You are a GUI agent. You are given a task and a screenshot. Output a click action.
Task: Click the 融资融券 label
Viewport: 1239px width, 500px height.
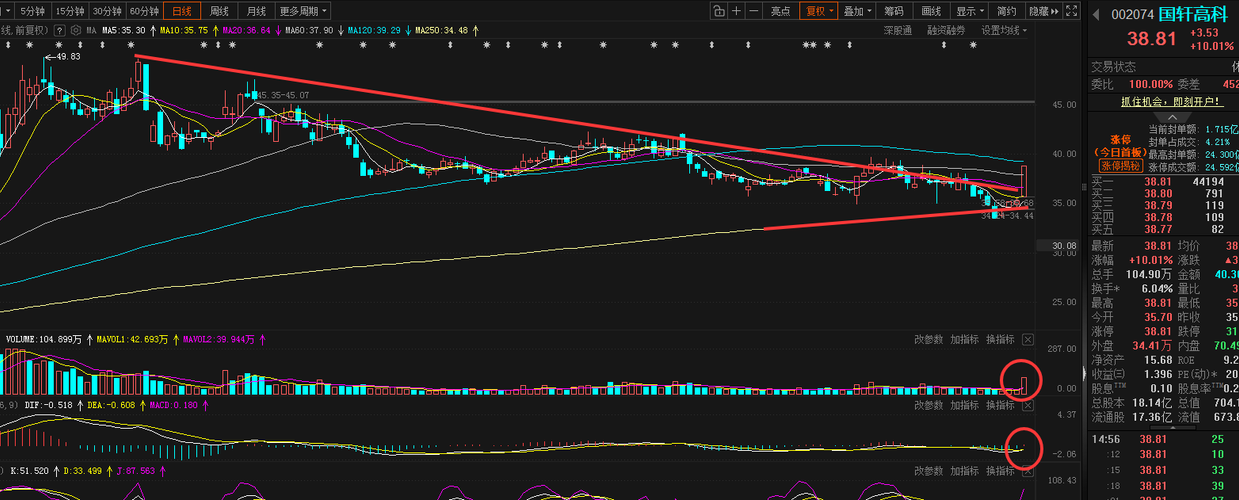[946, 31]
